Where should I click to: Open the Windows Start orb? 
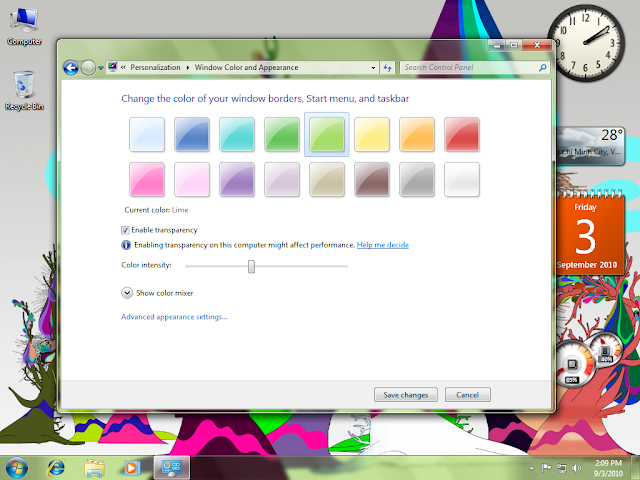17,468
